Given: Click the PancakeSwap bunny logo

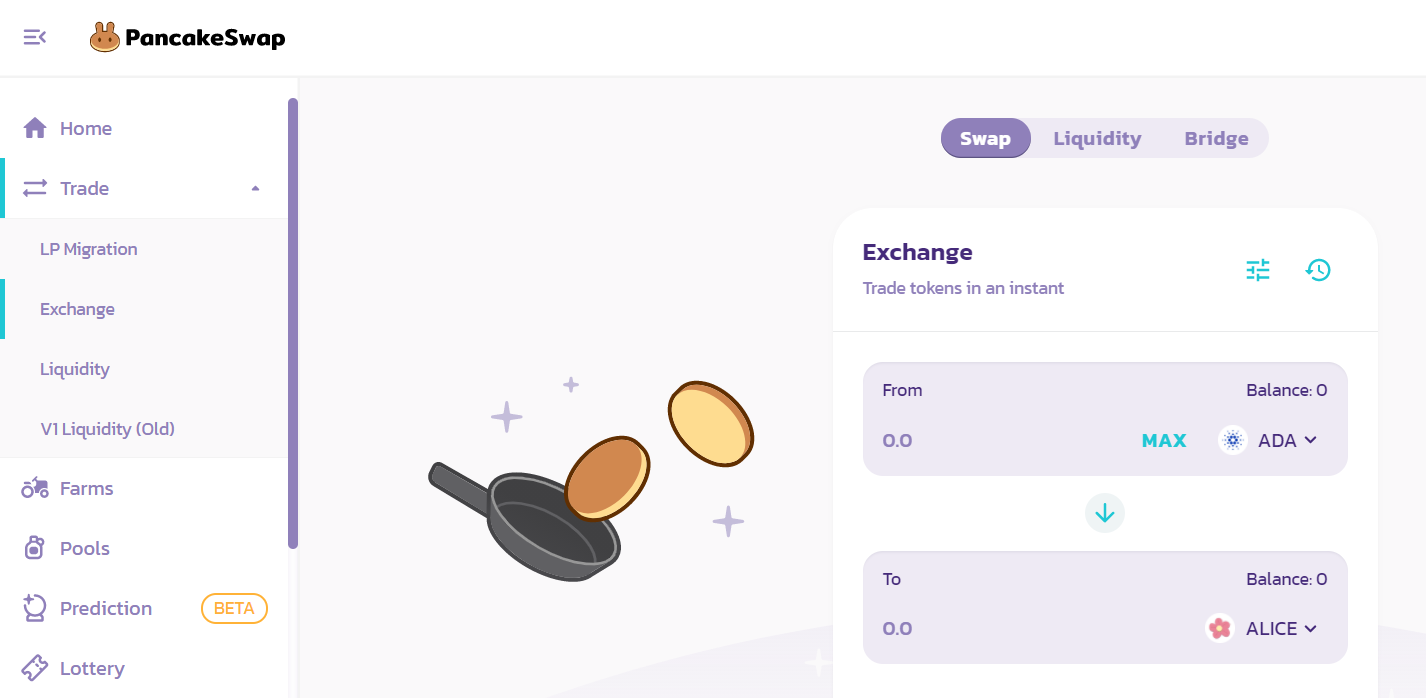Looking at the screenshot, I should [104, 38].
